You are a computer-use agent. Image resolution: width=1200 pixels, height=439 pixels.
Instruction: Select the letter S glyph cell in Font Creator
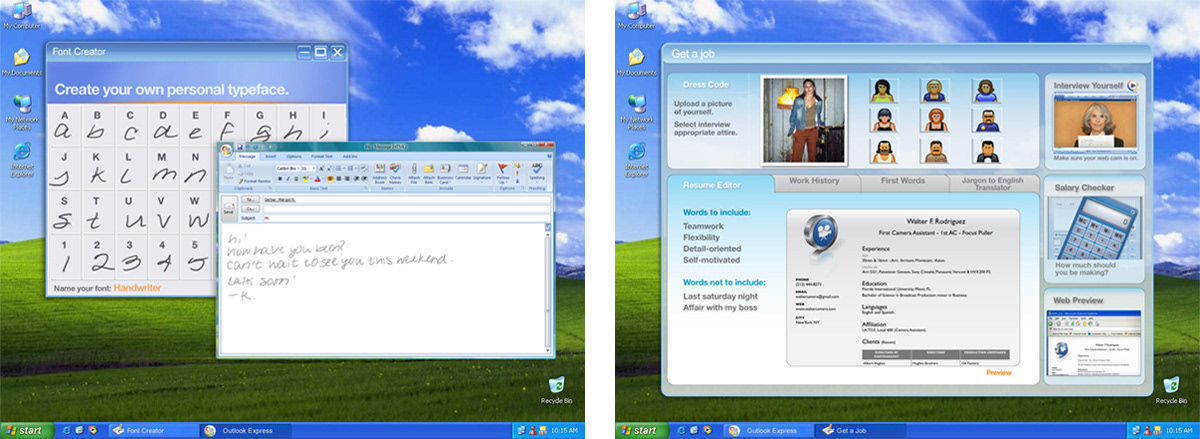62,213
